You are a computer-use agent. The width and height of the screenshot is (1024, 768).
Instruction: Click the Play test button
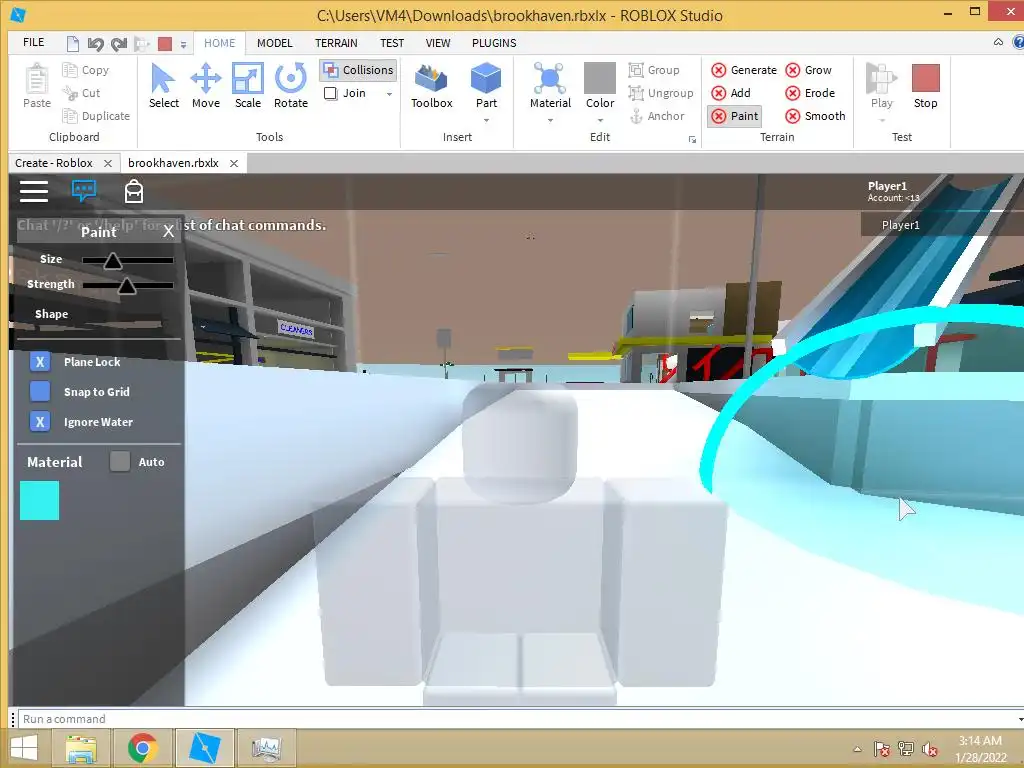click(x=881, y=86)
